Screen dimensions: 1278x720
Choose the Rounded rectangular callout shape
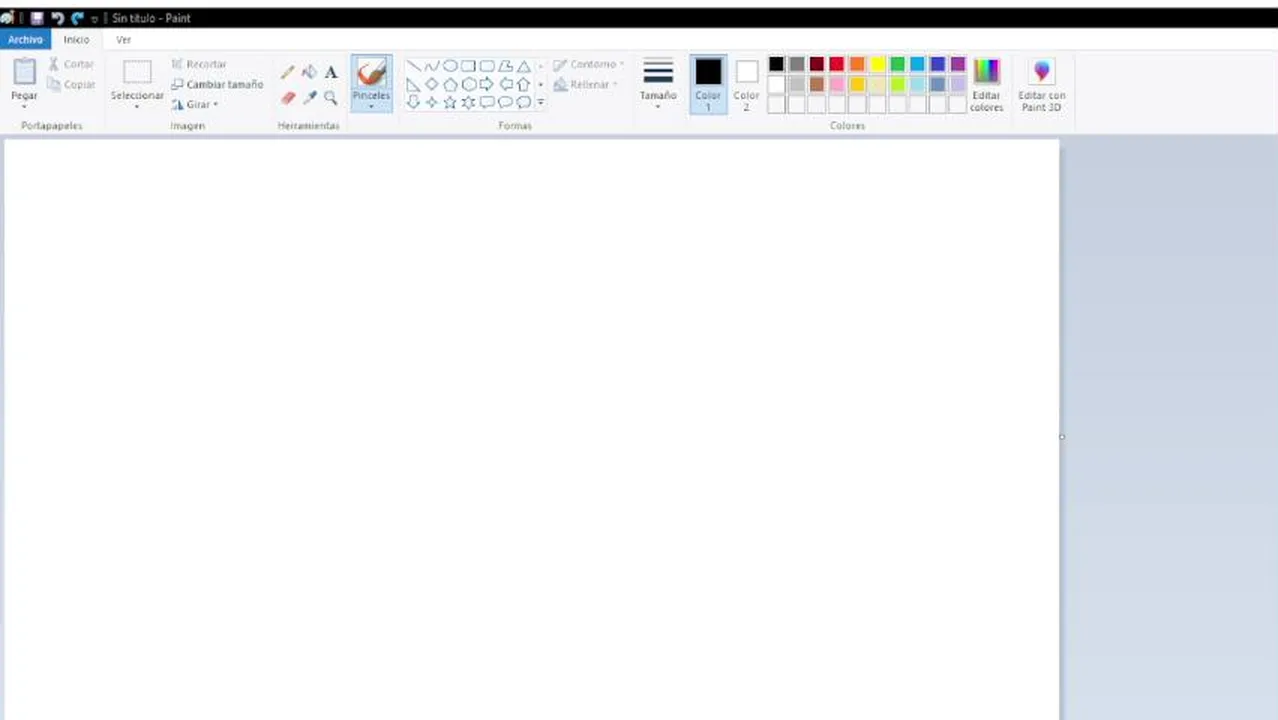pos(487,102)
